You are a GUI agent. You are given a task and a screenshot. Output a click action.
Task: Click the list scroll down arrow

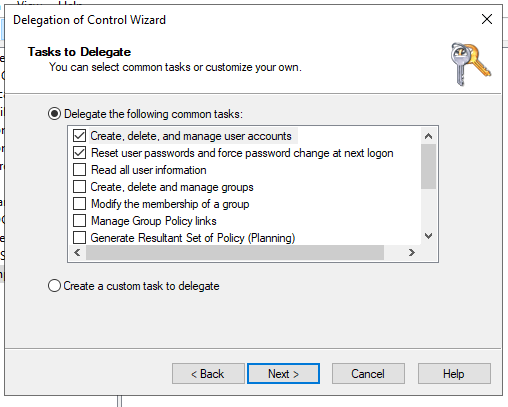click(x=428, y=236)
